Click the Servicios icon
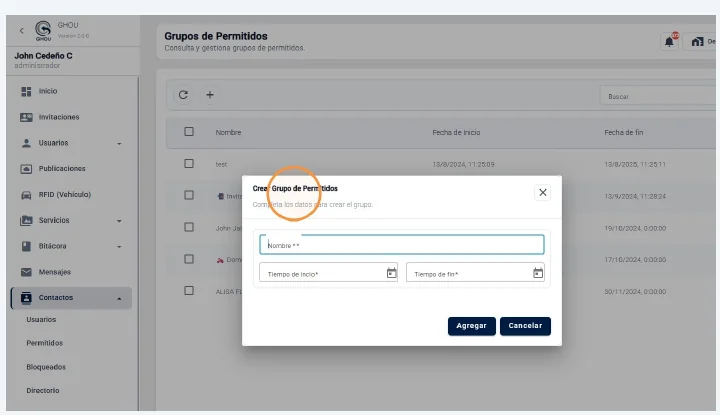The height and width of the screenshot is (415, 720). pyautogui.click(x=26, y=220)
